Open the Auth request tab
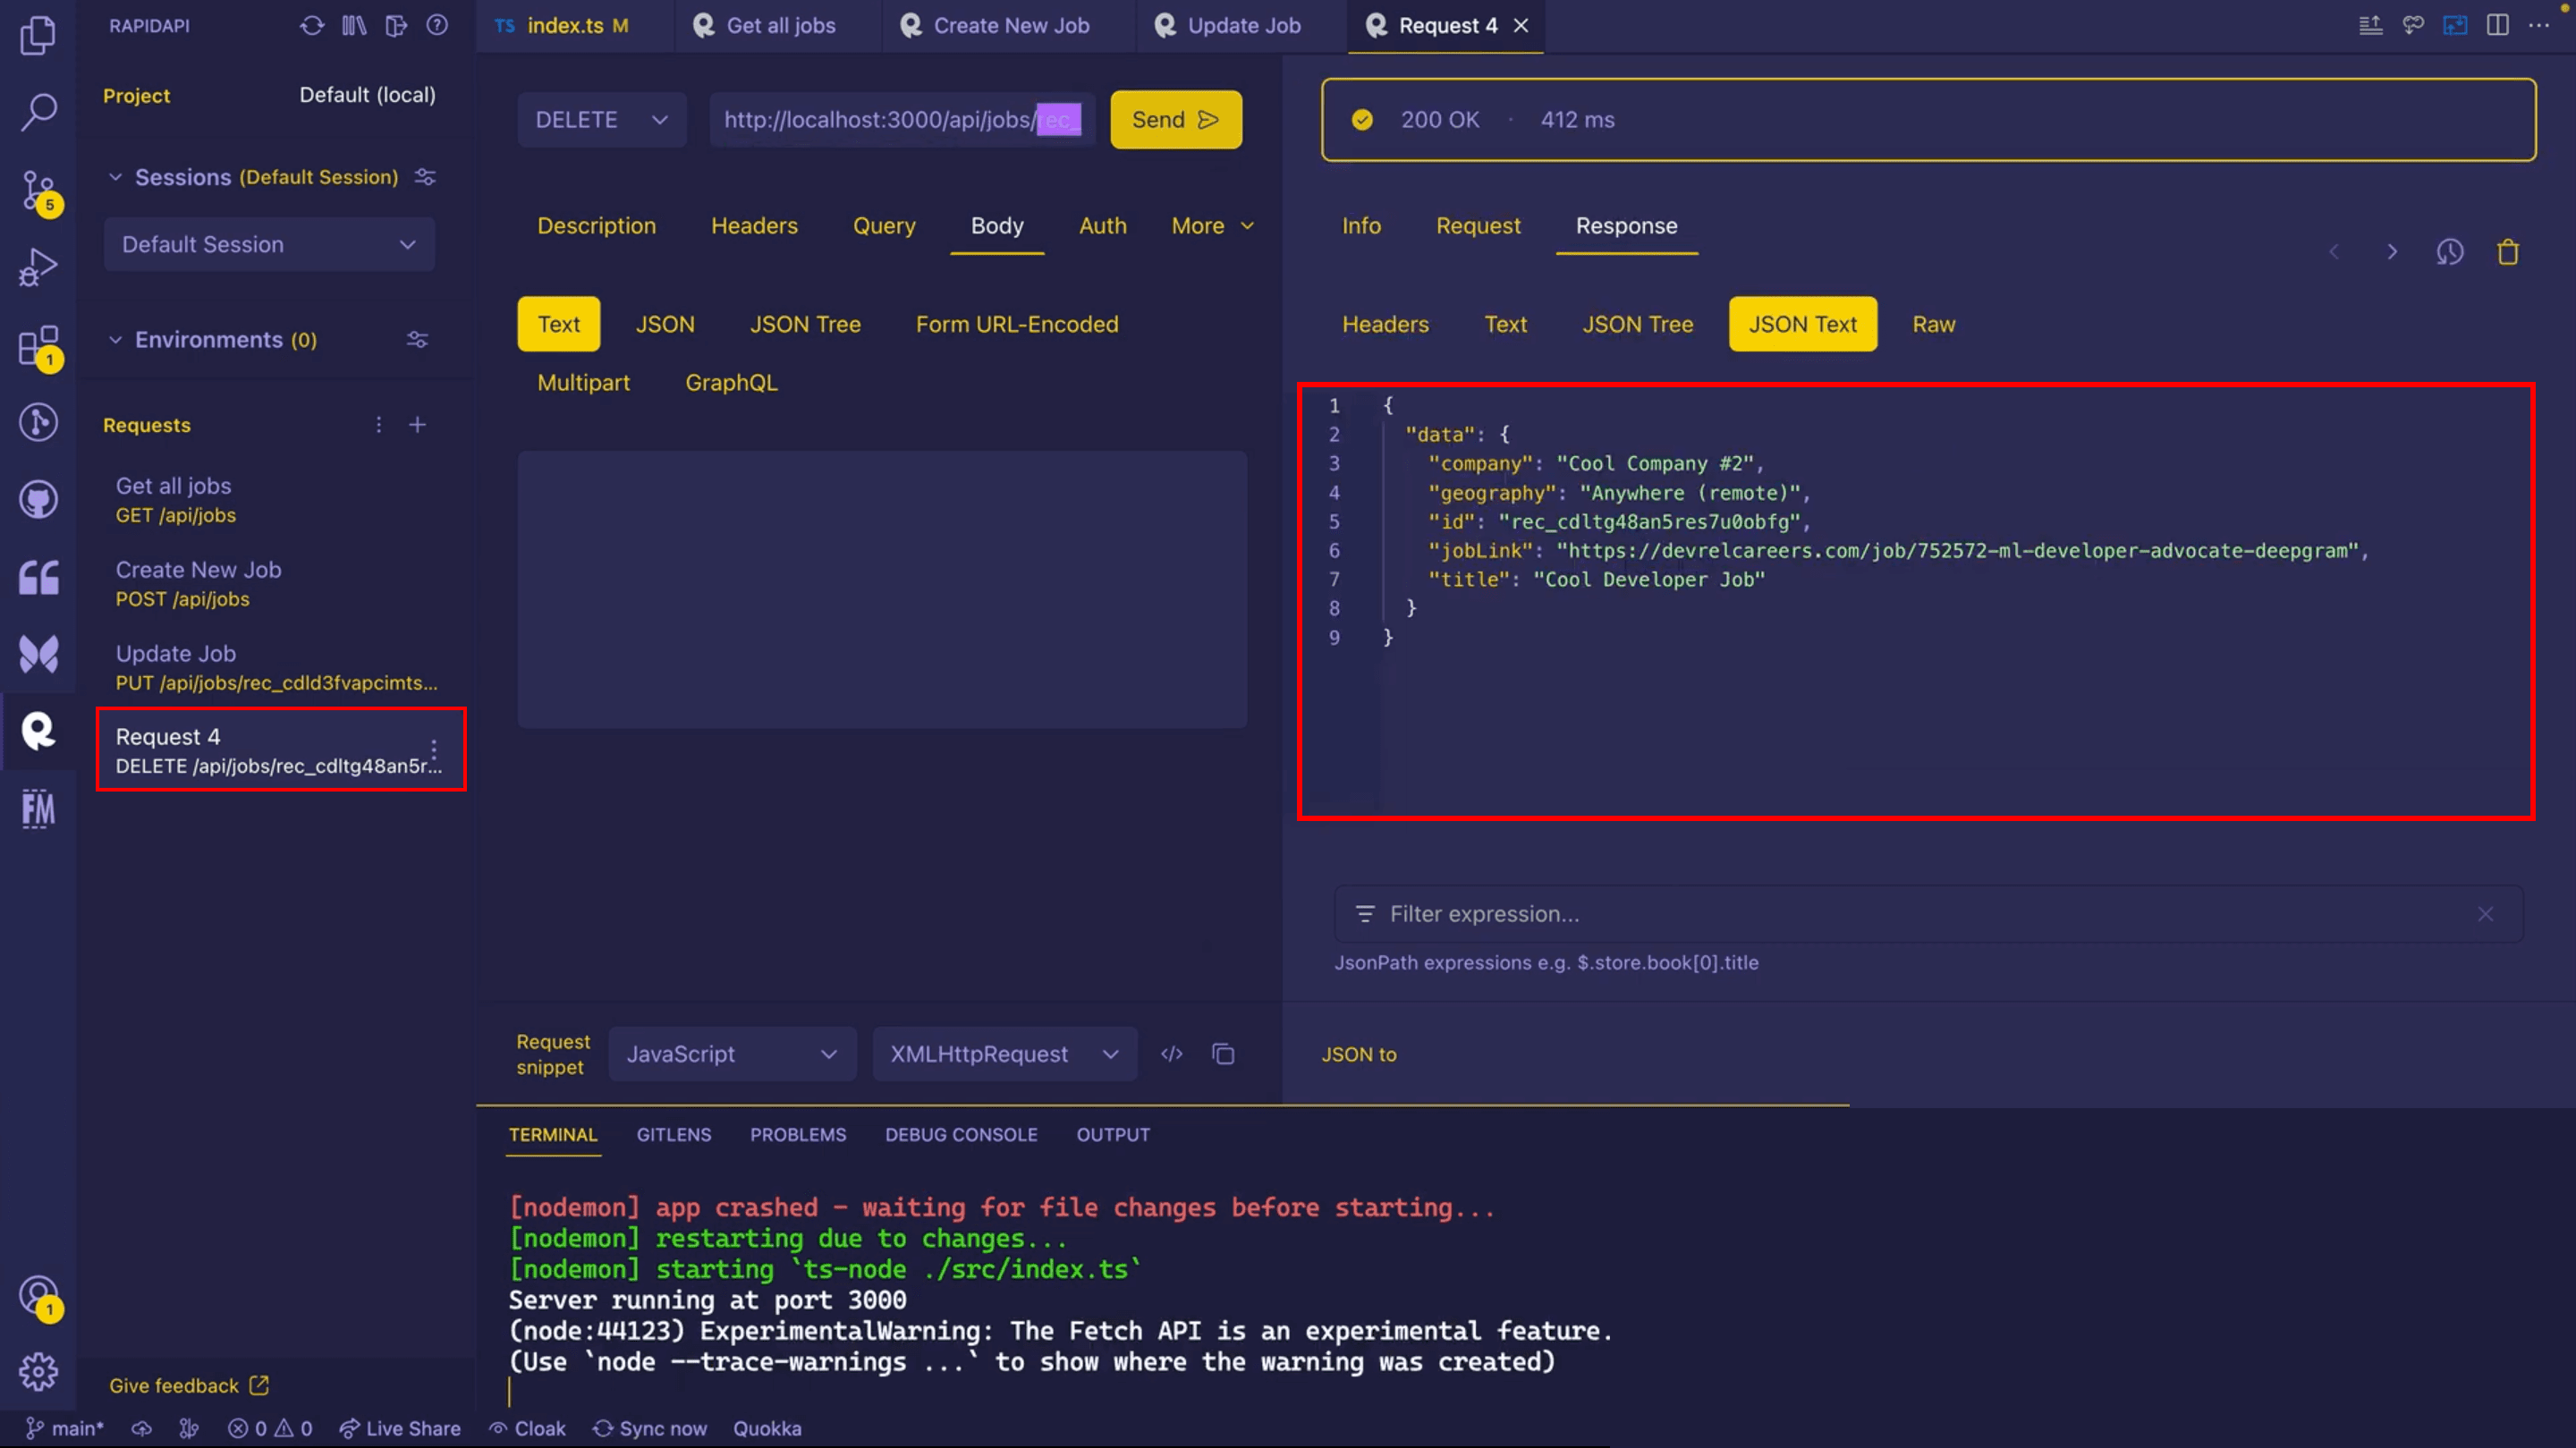Image resolution: width=2576 pixels, height=1448 pixels. [1102, 226]
